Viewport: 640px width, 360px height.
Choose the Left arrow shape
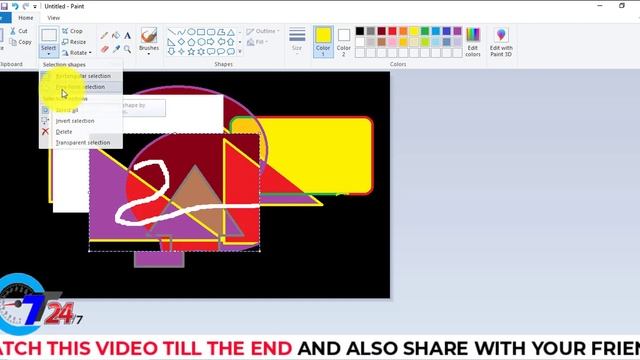coord(221,42)
